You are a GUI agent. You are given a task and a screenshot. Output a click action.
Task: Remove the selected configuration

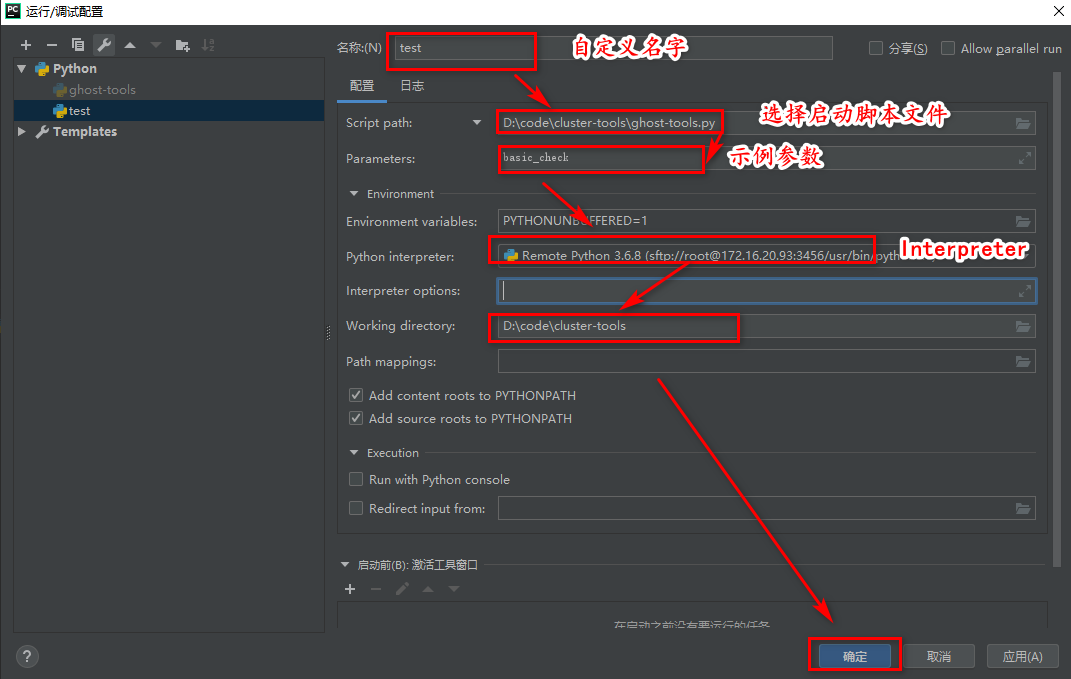pos(52,45)
